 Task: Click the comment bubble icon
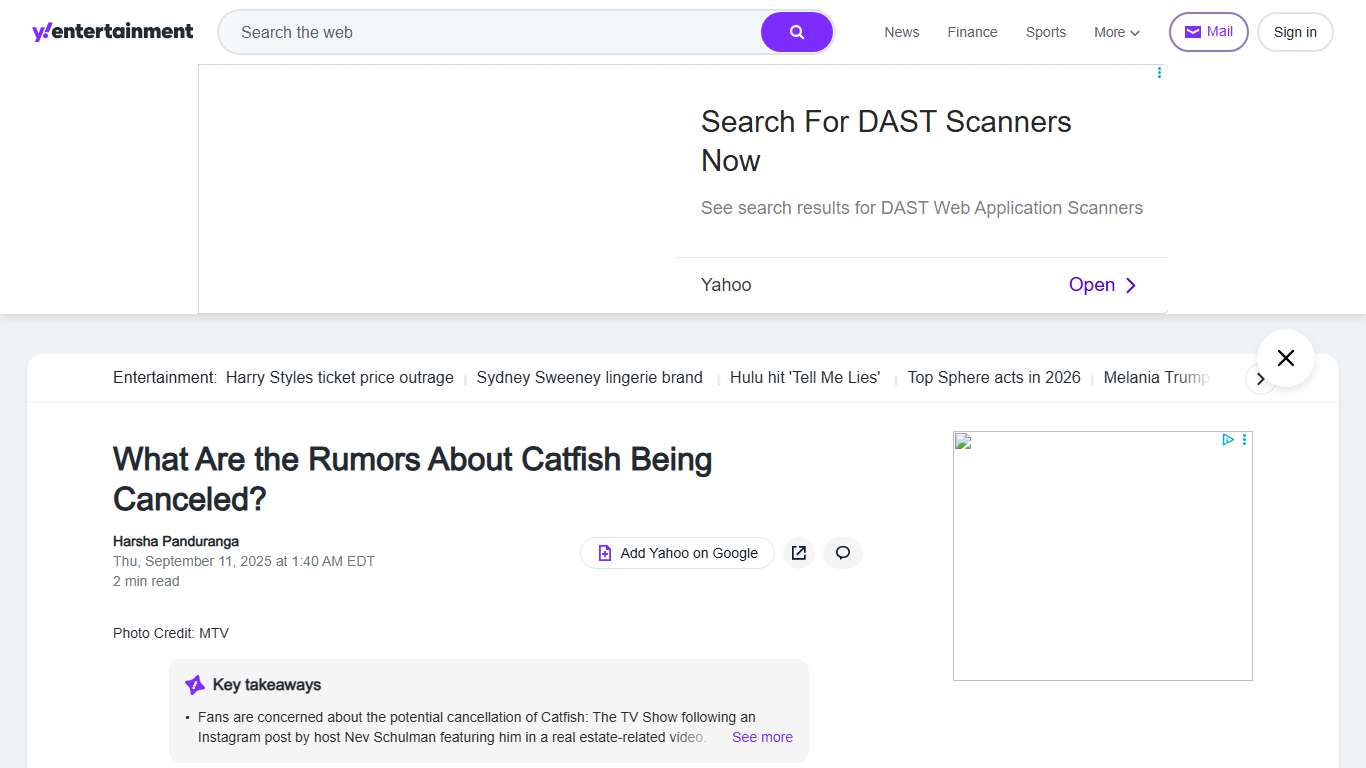[842, 552]
